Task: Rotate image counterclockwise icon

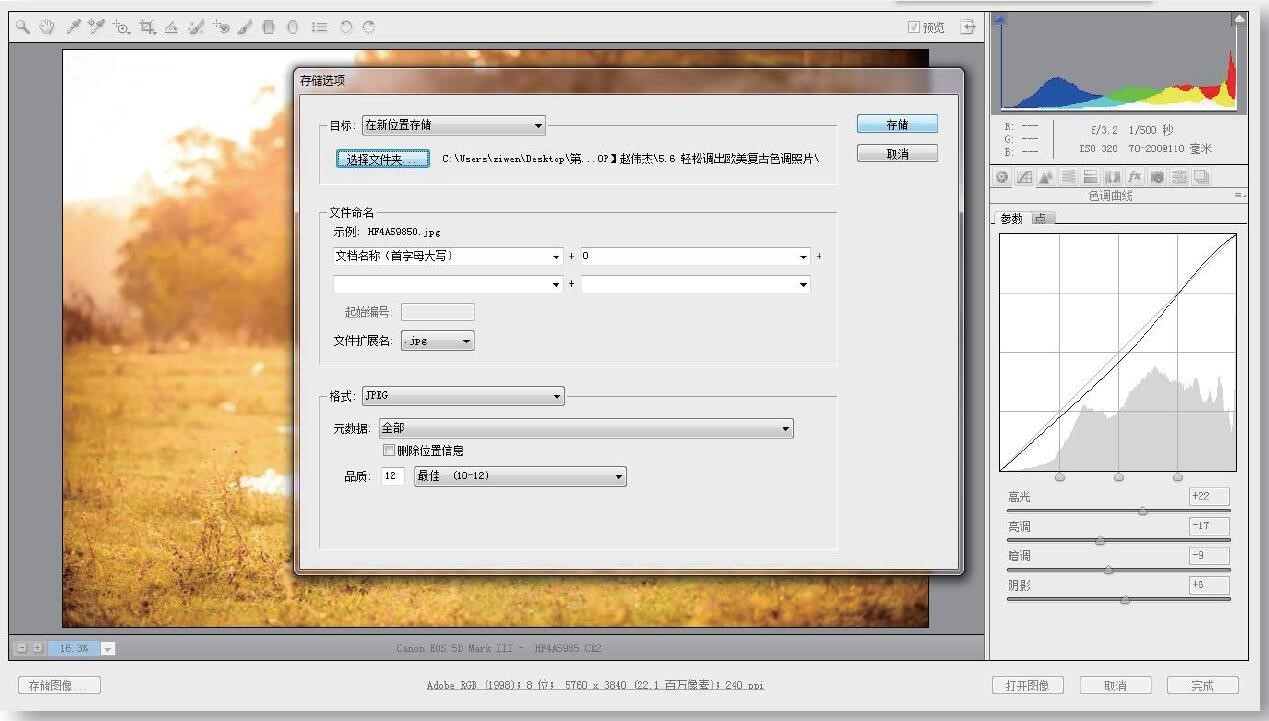Action: [x=346, y=28]
